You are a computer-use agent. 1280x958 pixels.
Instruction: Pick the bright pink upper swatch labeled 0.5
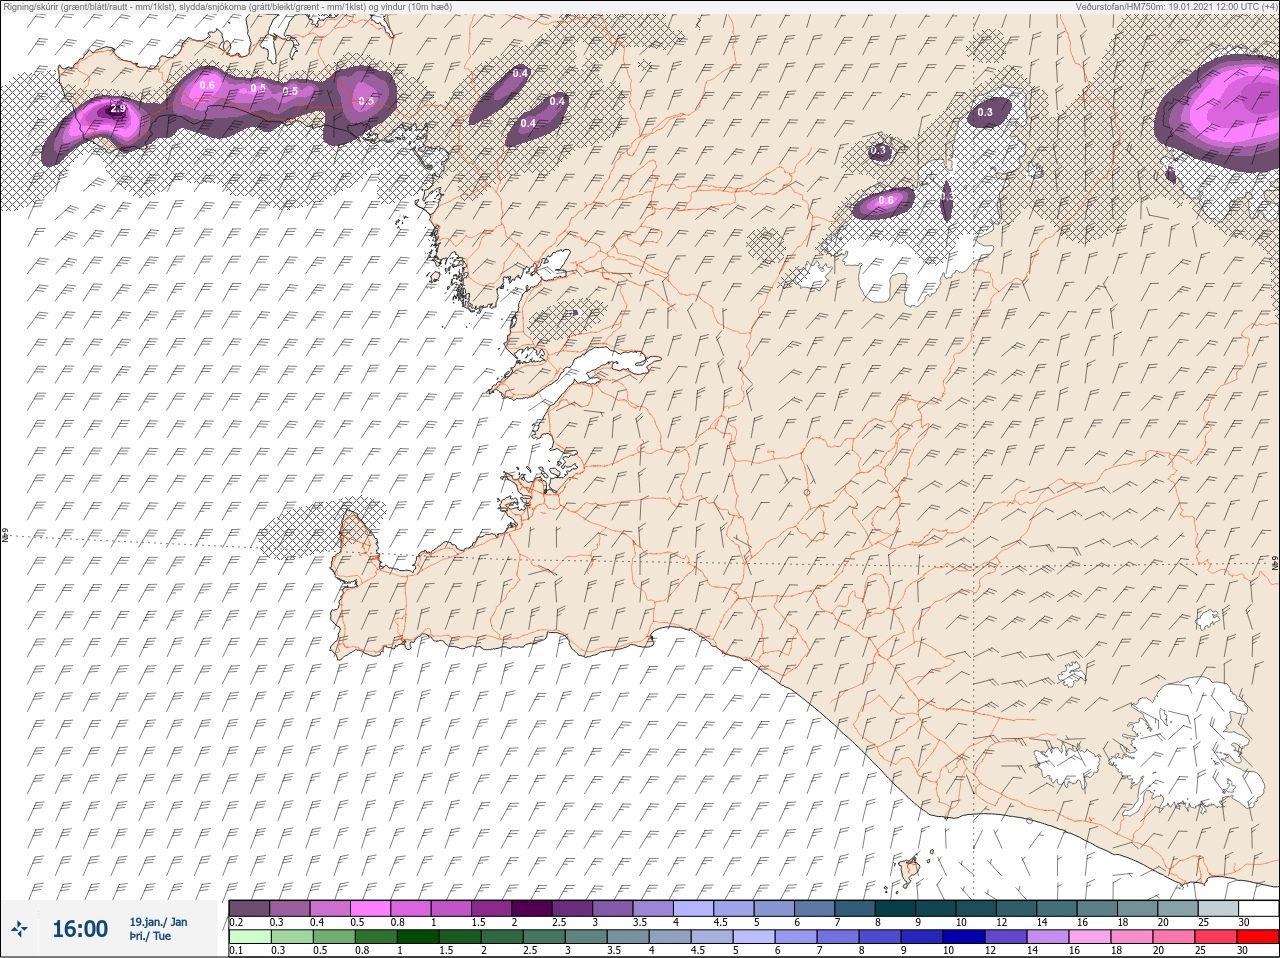point(371,908)
